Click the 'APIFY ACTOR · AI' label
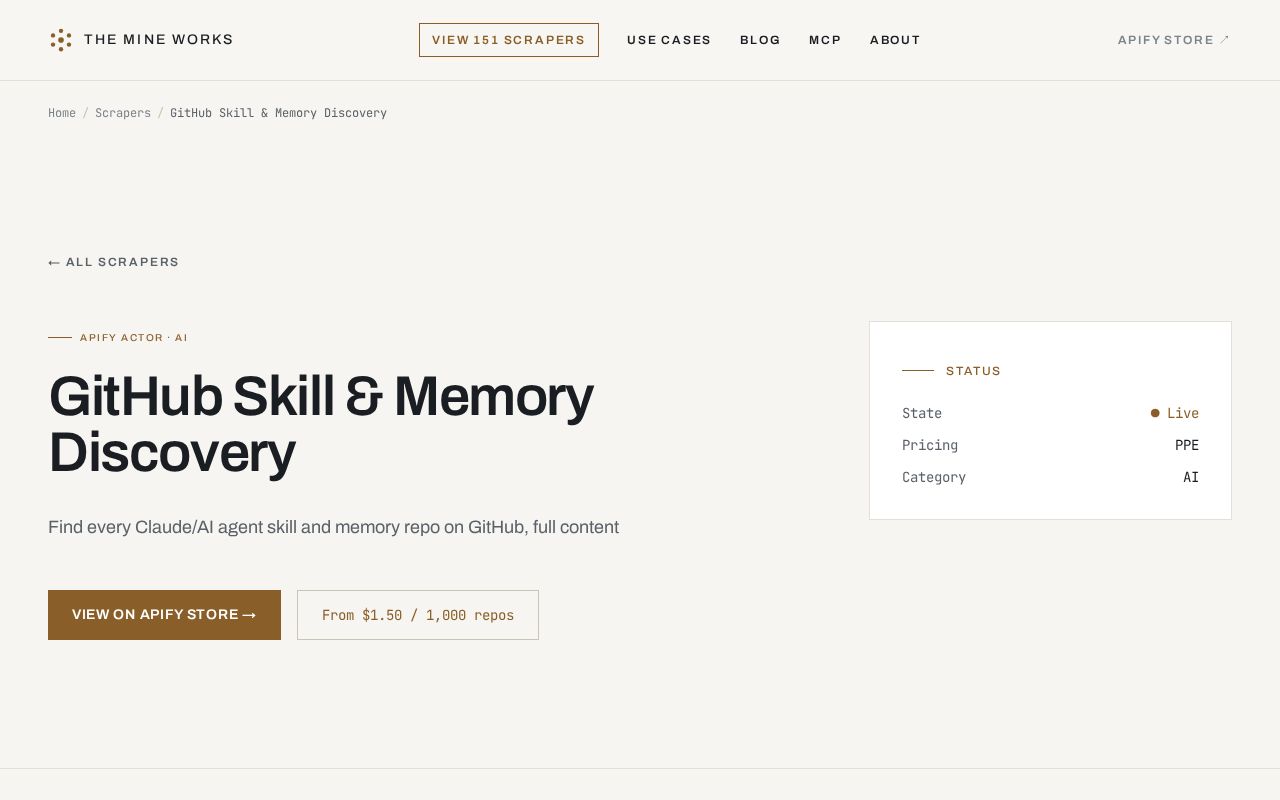1280x800 pixels. click(134, 338)
